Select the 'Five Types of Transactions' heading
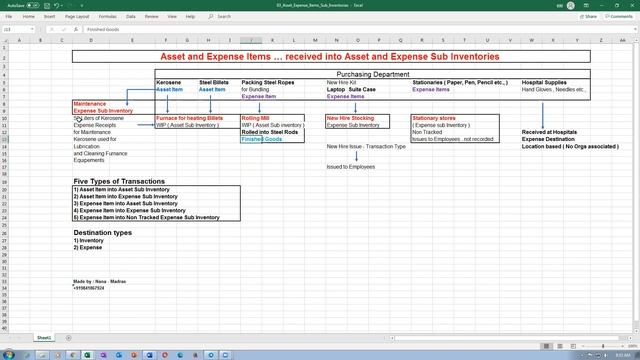The image size is (640, 360). point(119,181)
